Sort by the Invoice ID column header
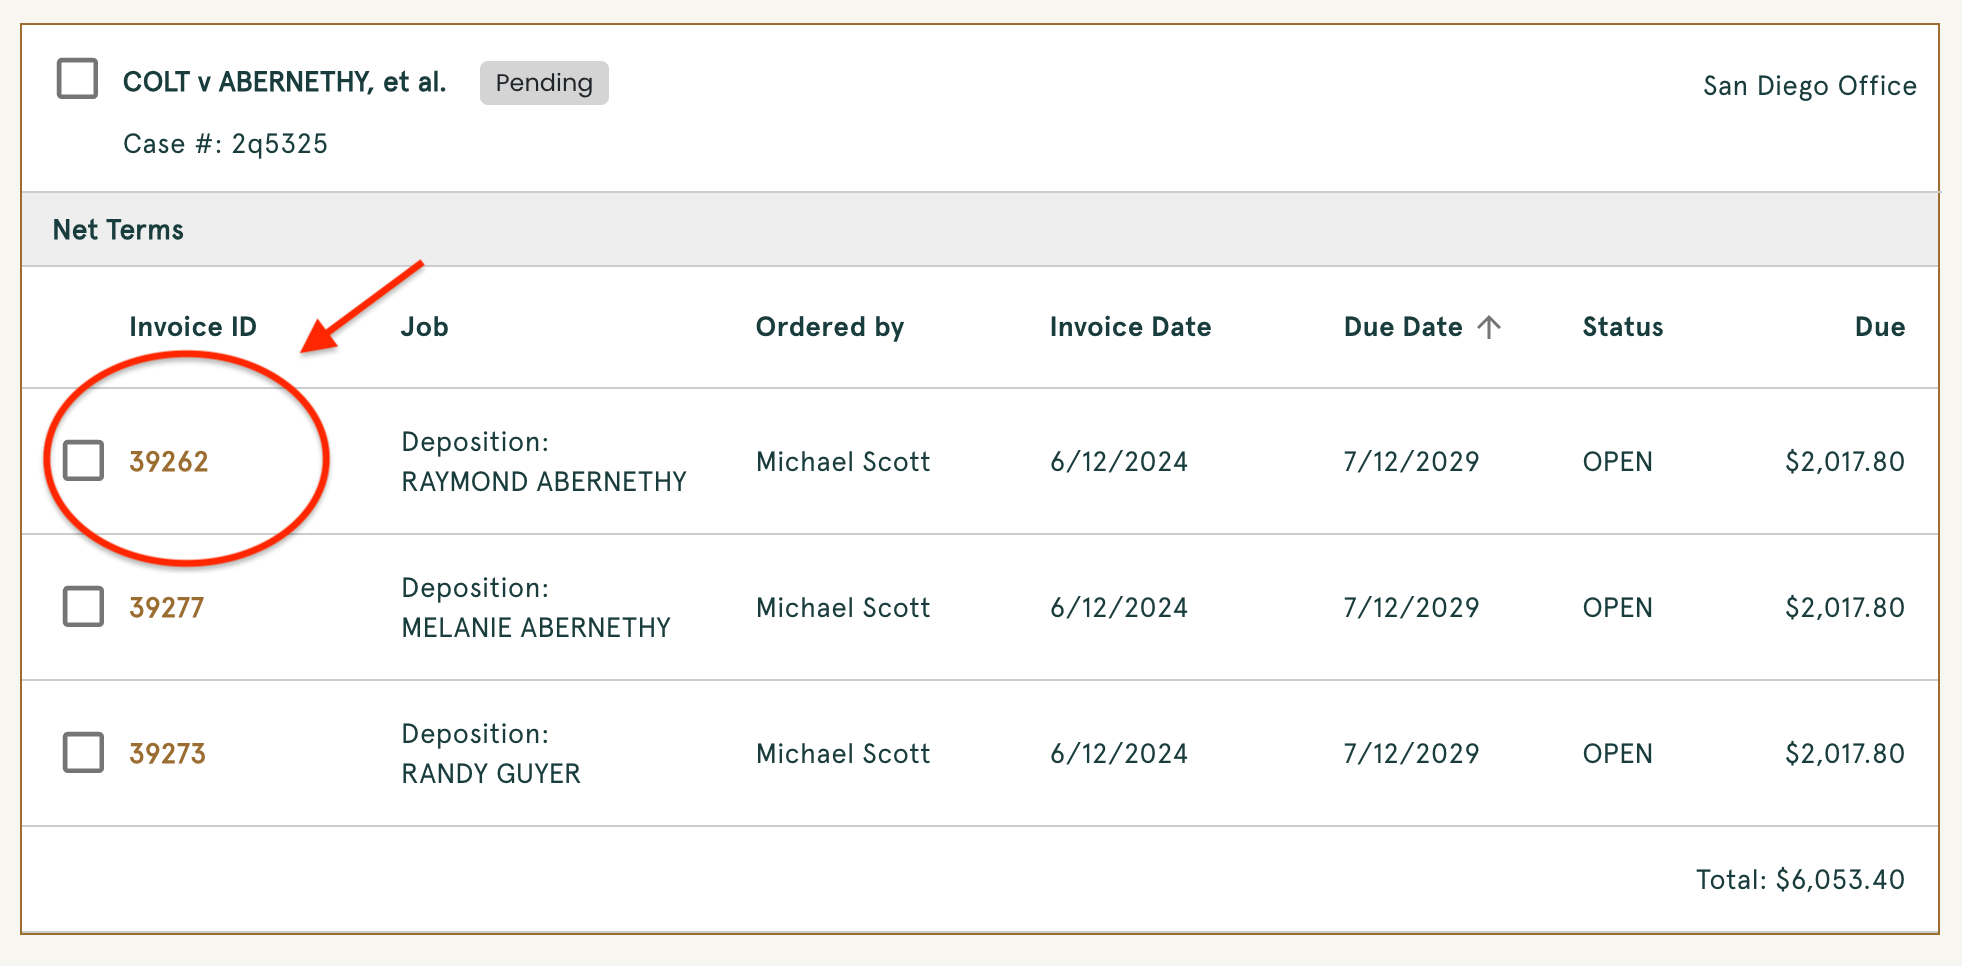 [x=192, y=327]
